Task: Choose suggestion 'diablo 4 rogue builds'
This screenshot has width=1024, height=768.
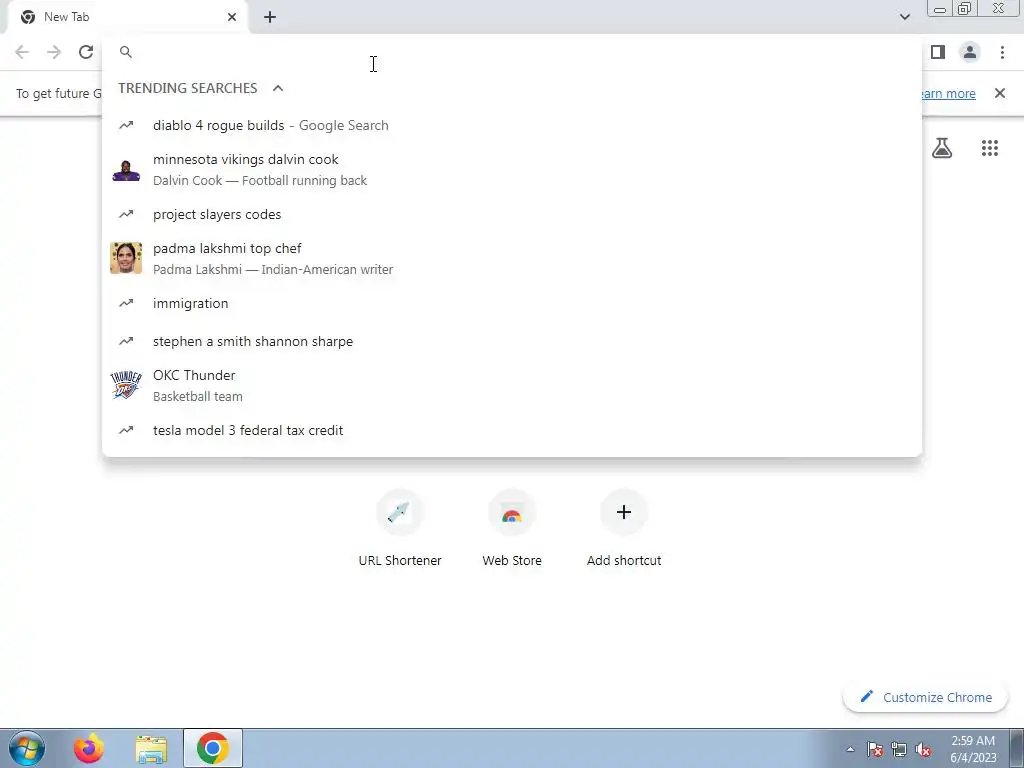Action: (512, 125)
